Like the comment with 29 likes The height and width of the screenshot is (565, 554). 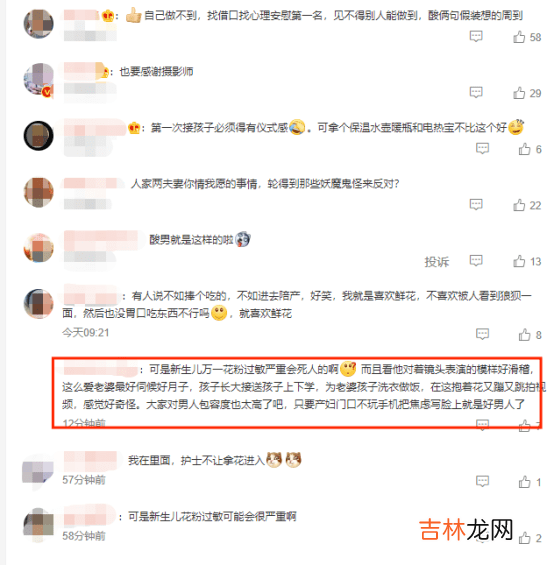pyautogui.click(x=519, y=93)
